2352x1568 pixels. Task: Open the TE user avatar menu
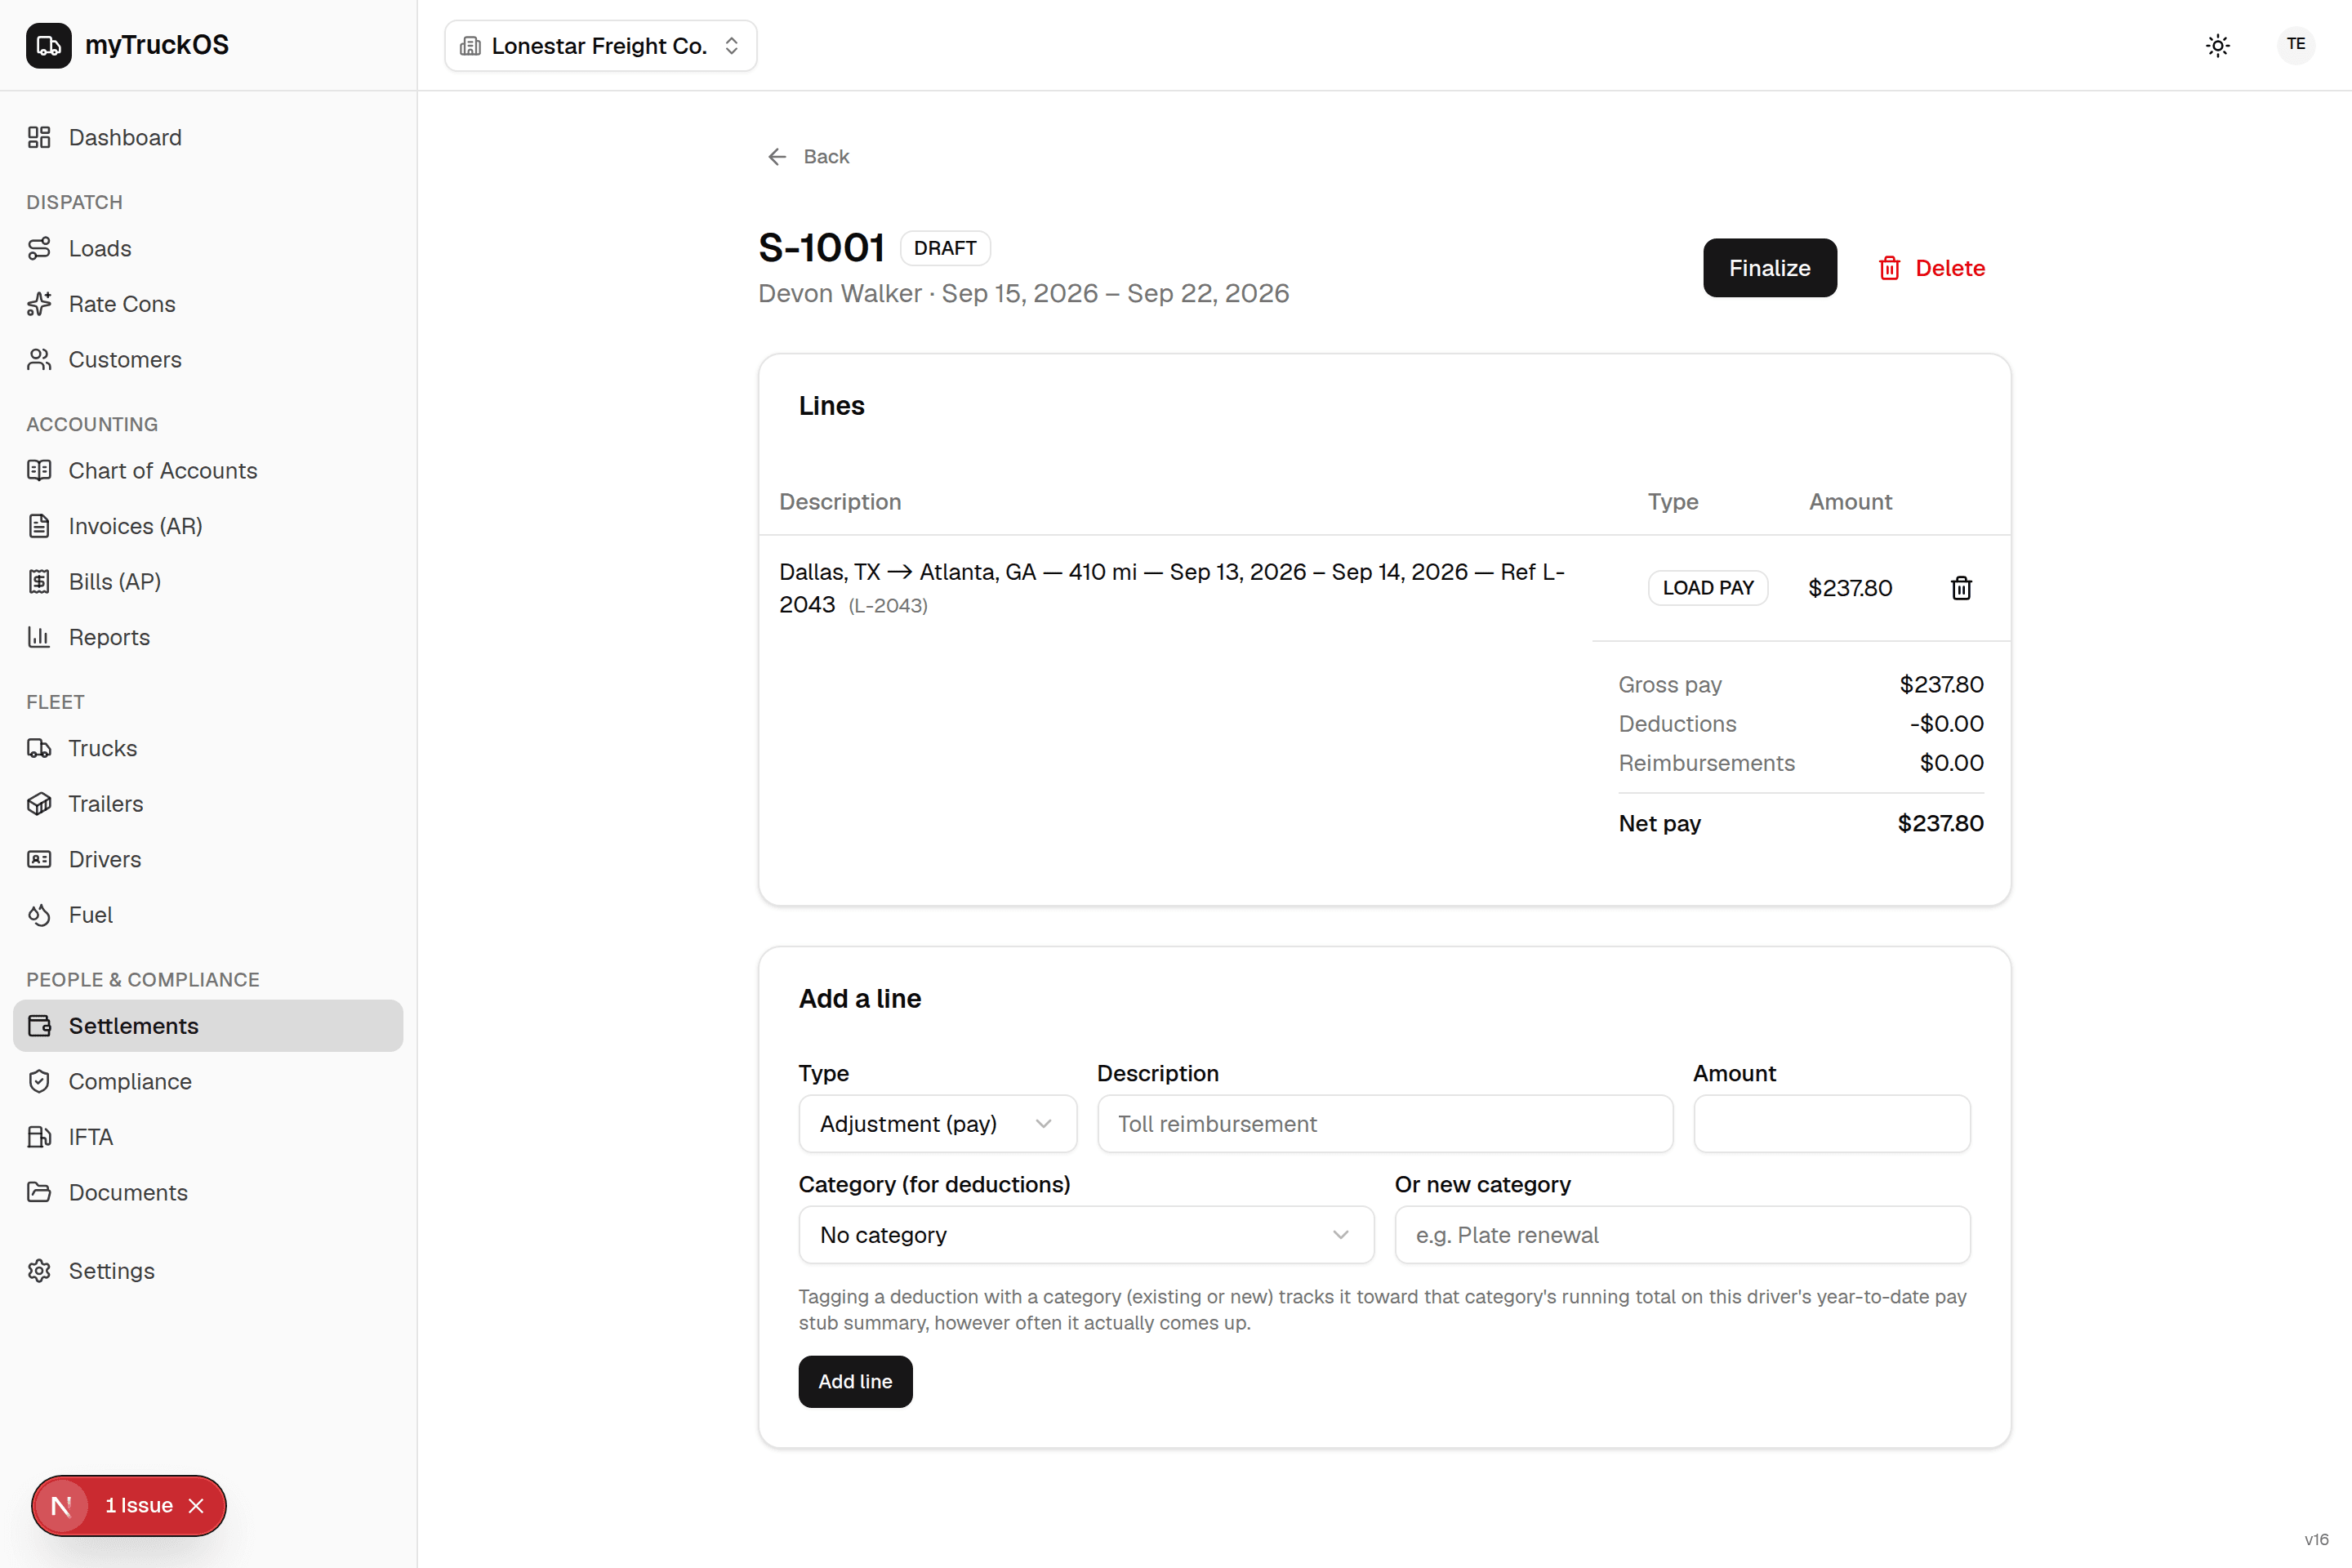point(2295,44)
